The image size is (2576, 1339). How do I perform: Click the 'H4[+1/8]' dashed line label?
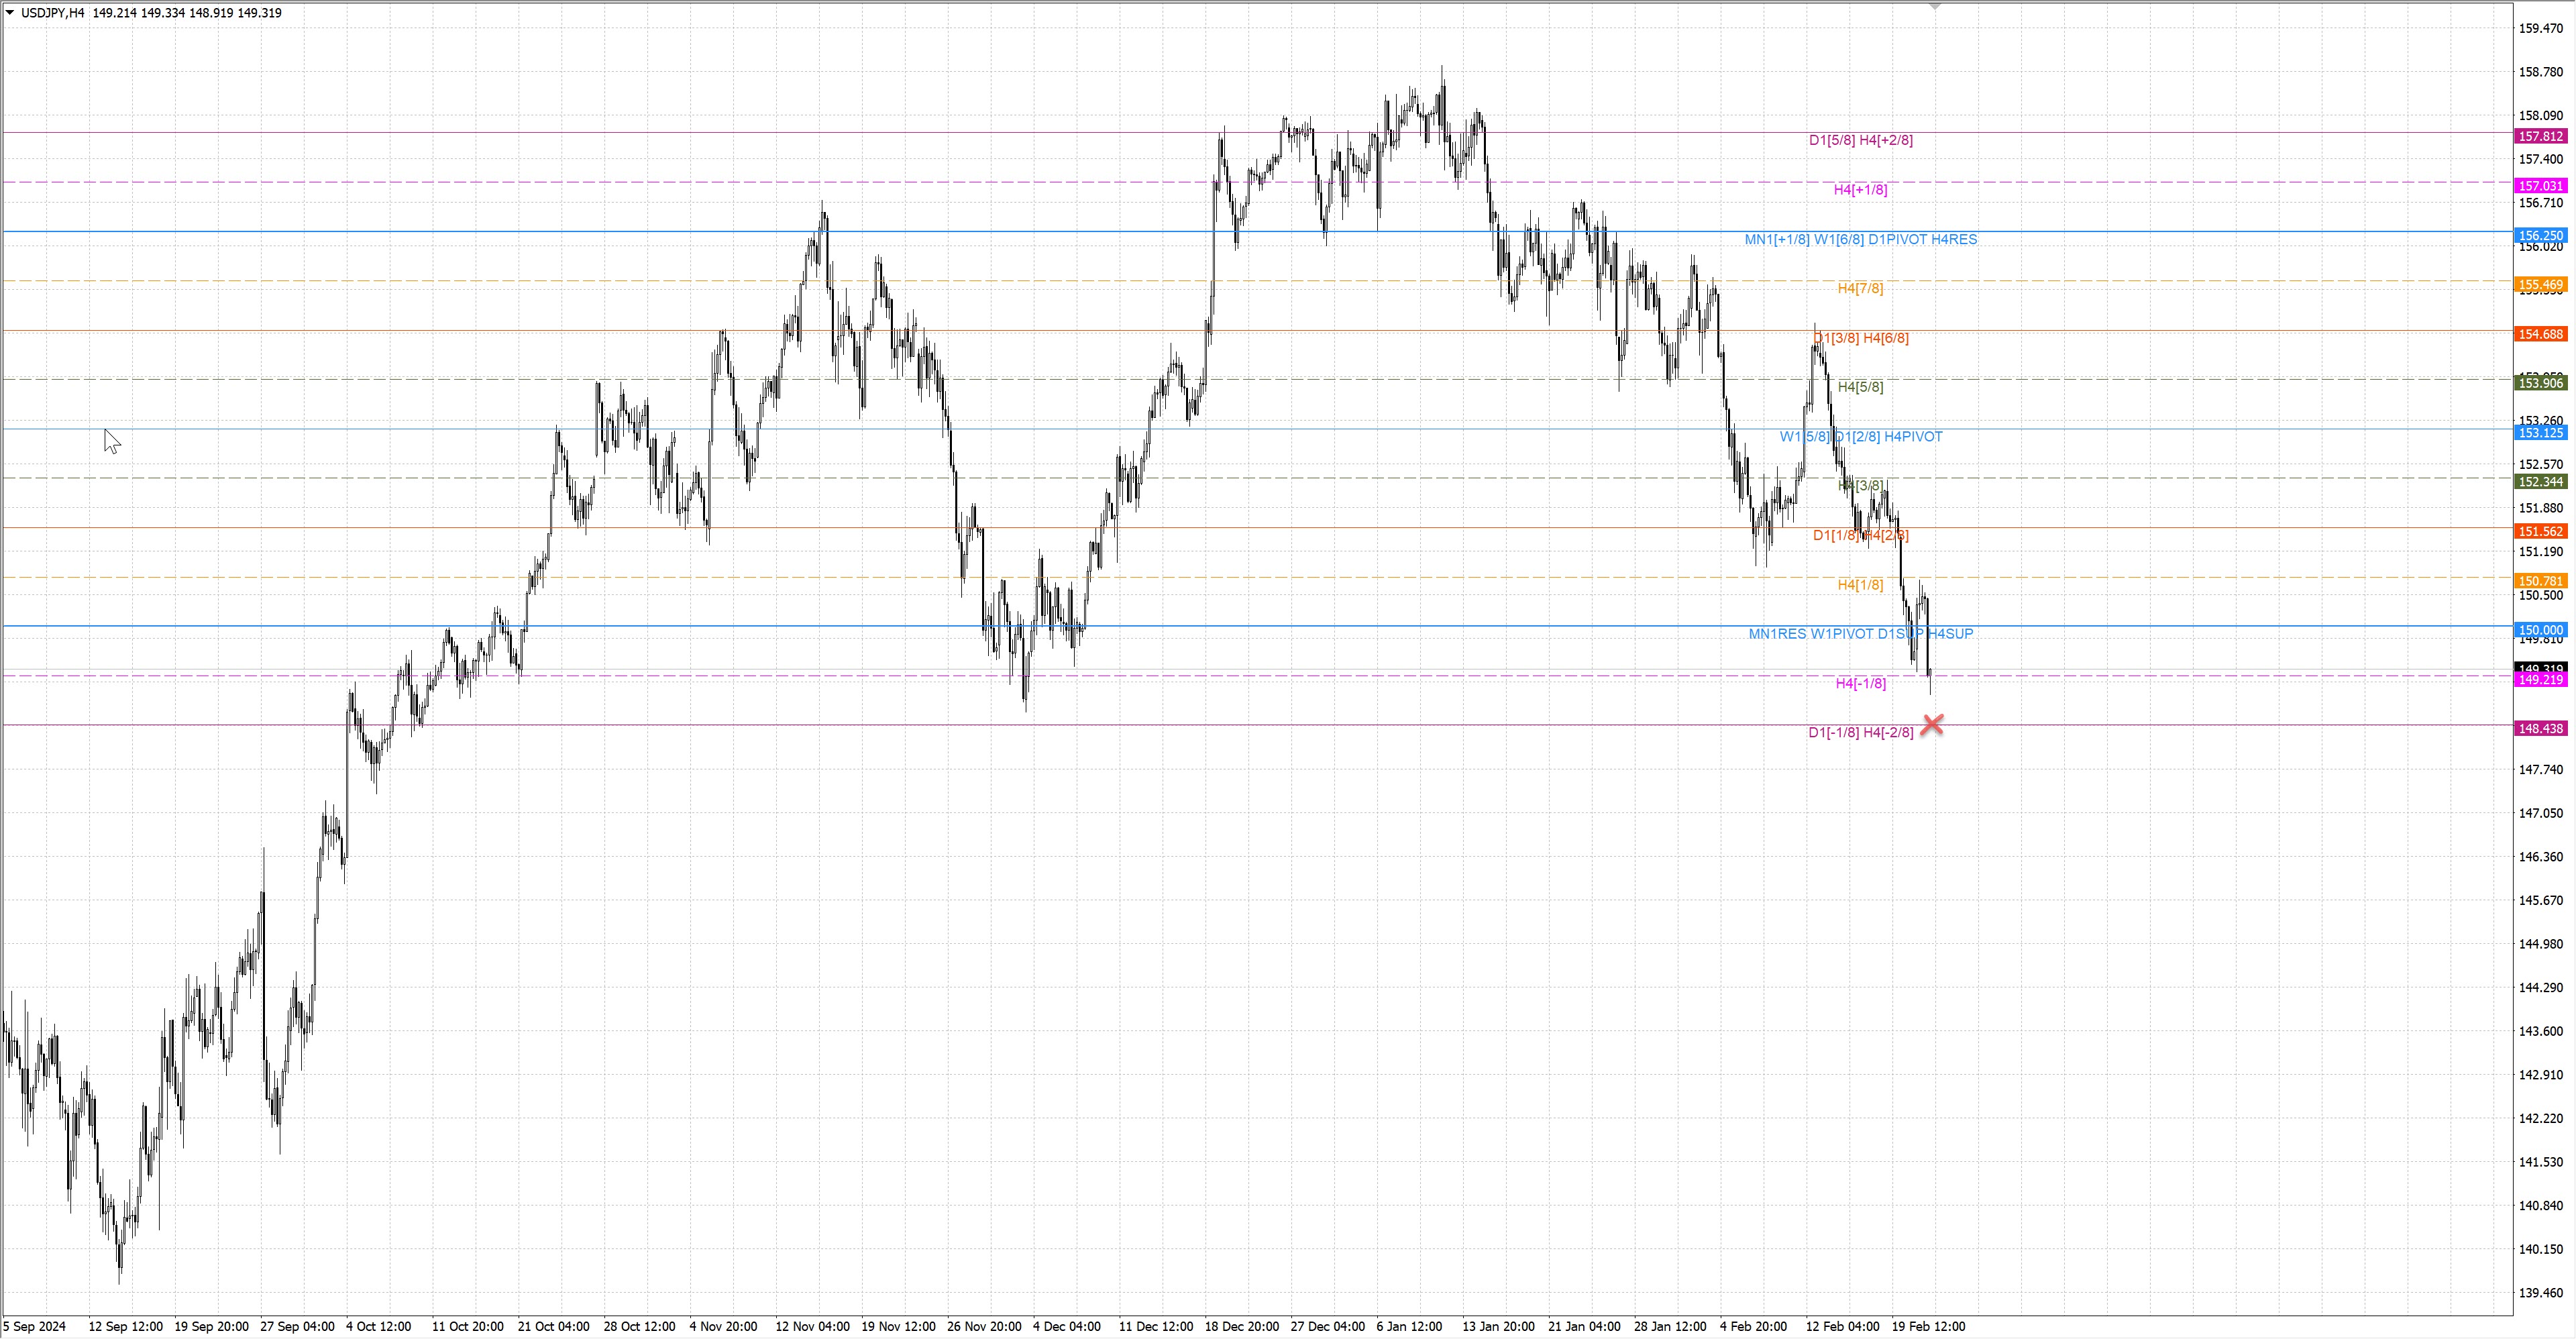(1860, 189)
